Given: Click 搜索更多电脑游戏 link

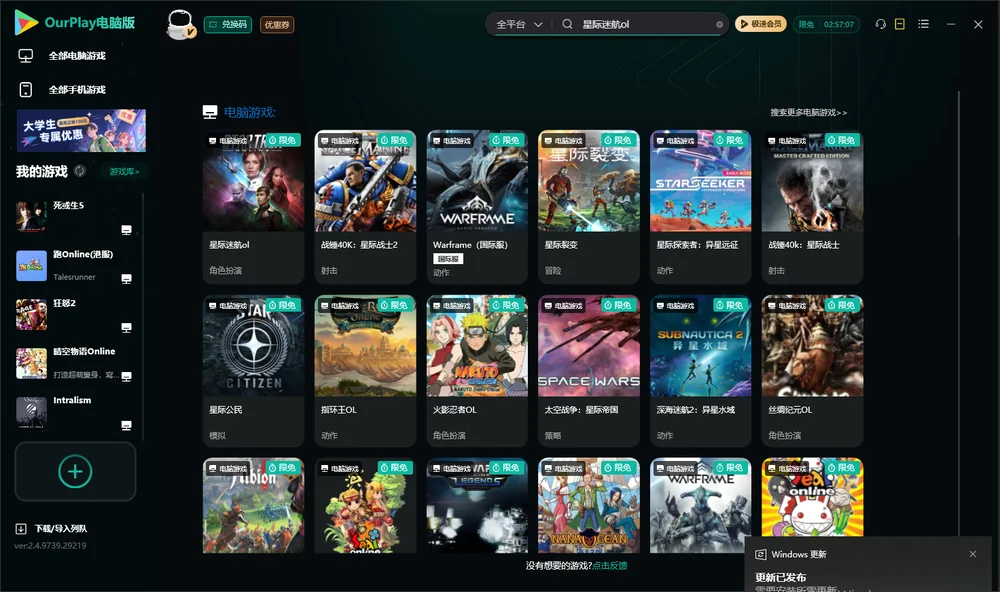Looking at the screenshot, I should tap(809, 112).
